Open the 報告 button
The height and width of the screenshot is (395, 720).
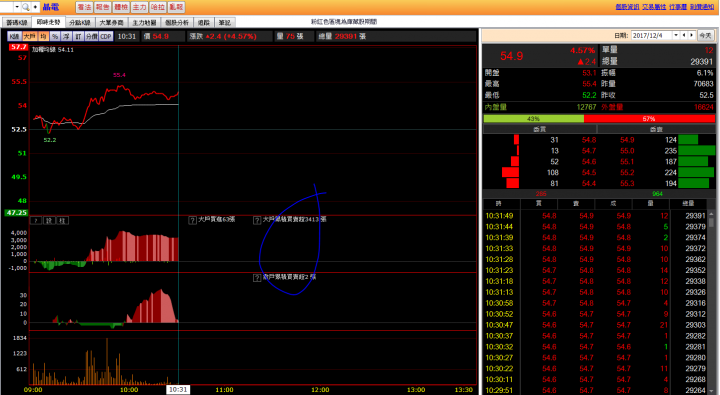102,7
